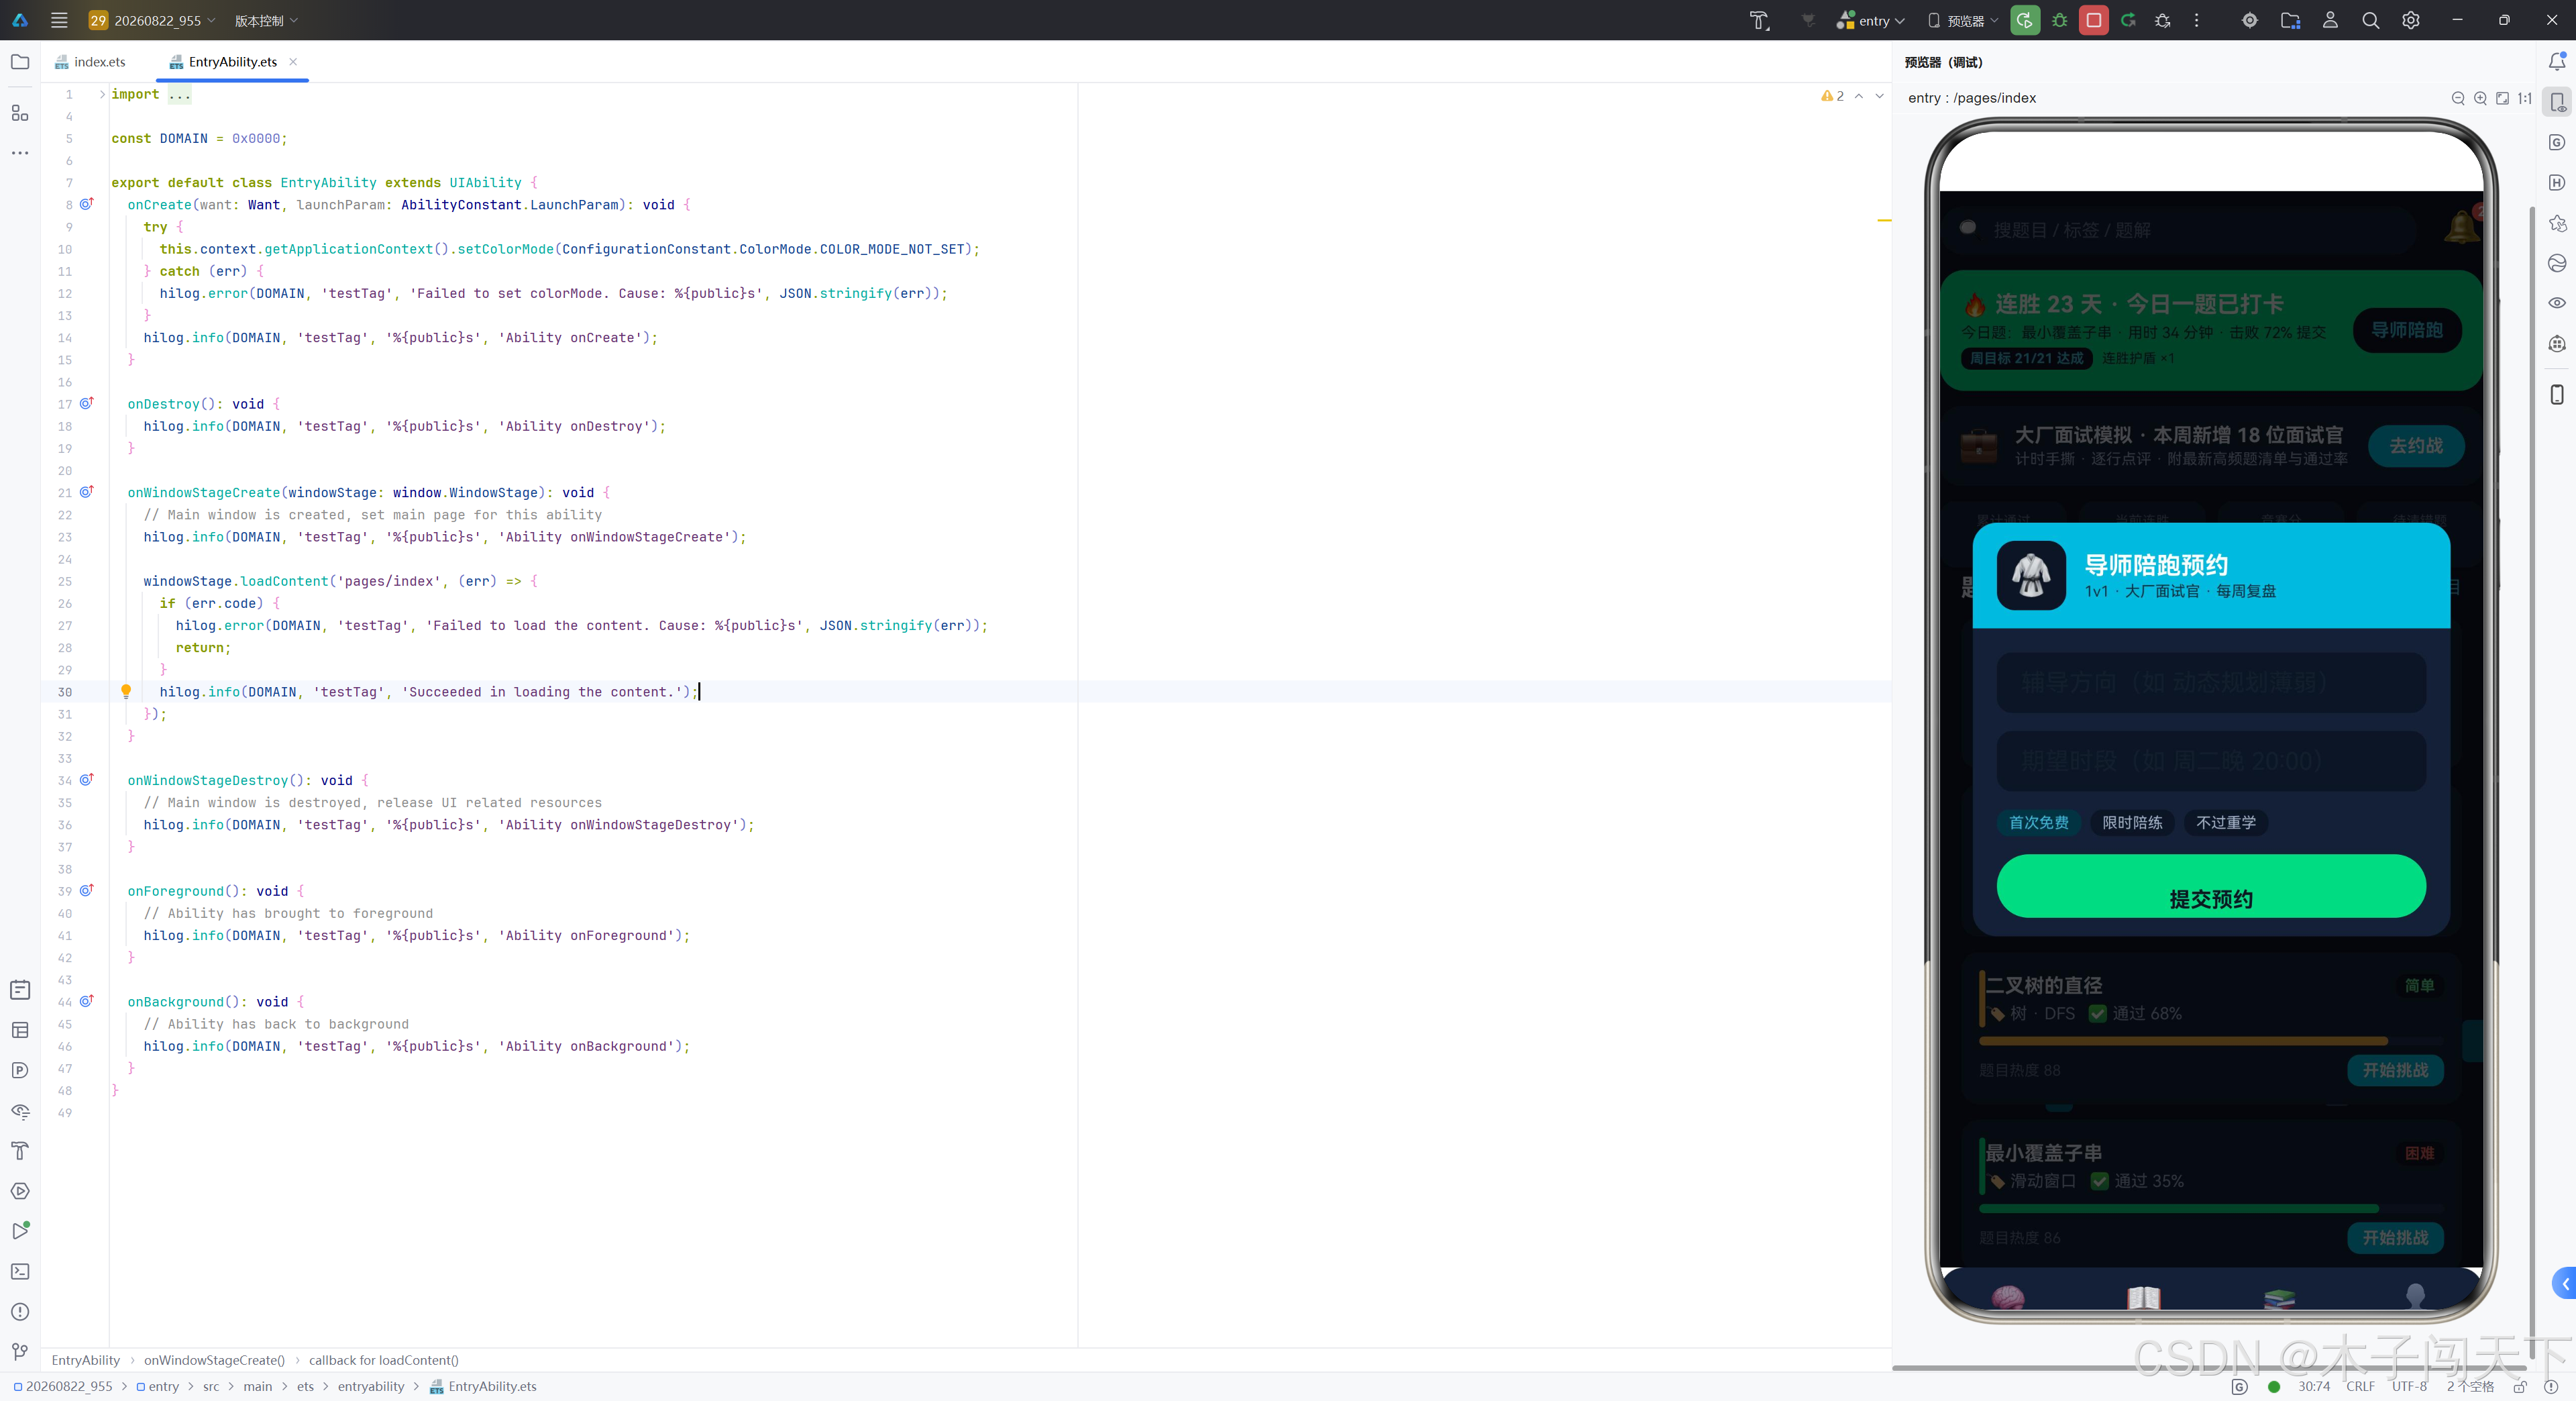Open the version control git branch tool window
This screenshot has width=2576, height=1401.
point(20,1352)
